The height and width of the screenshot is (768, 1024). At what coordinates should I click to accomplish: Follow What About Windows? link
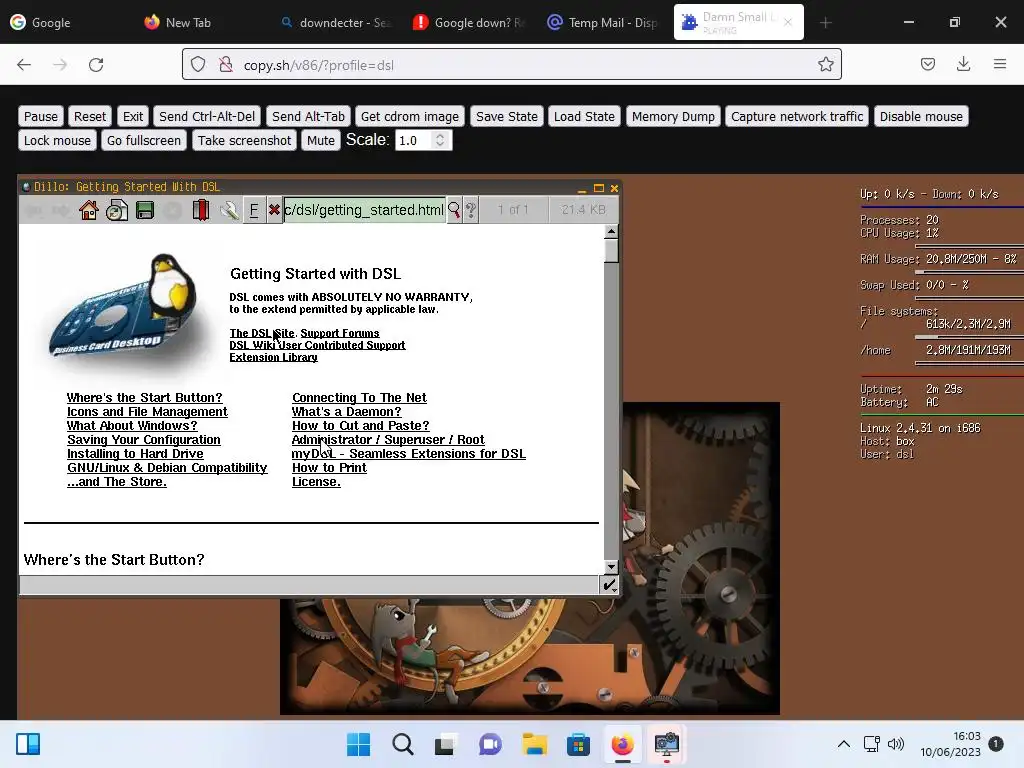(132, 426)
